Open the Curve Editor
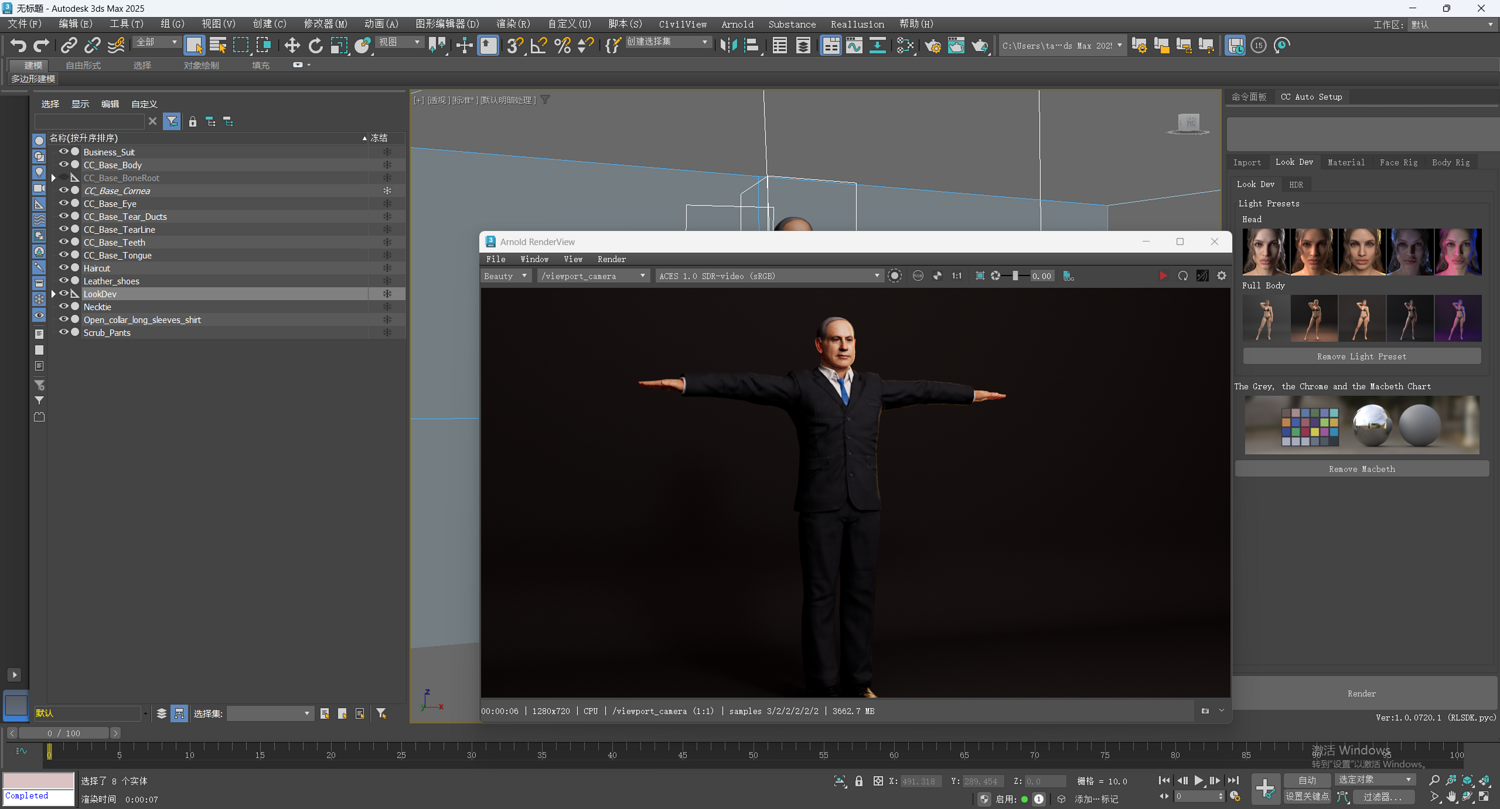1500x809 pixels. click(x=854, y=45)
